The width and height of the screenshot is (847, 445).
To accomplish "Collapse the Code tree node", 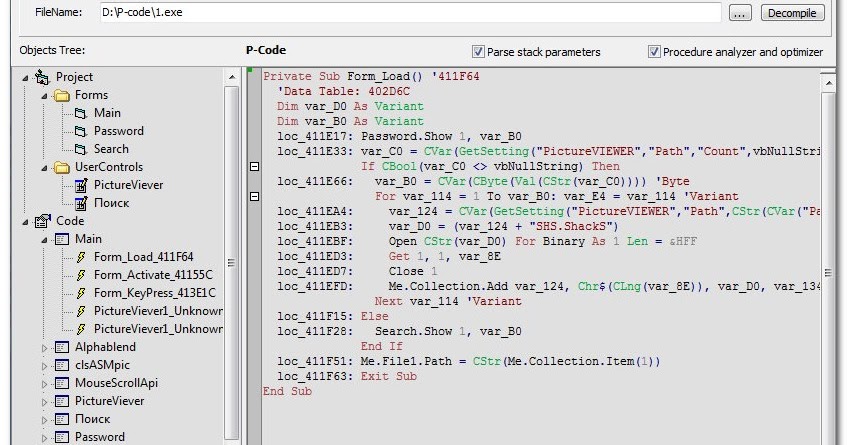I will coord(25,222).
